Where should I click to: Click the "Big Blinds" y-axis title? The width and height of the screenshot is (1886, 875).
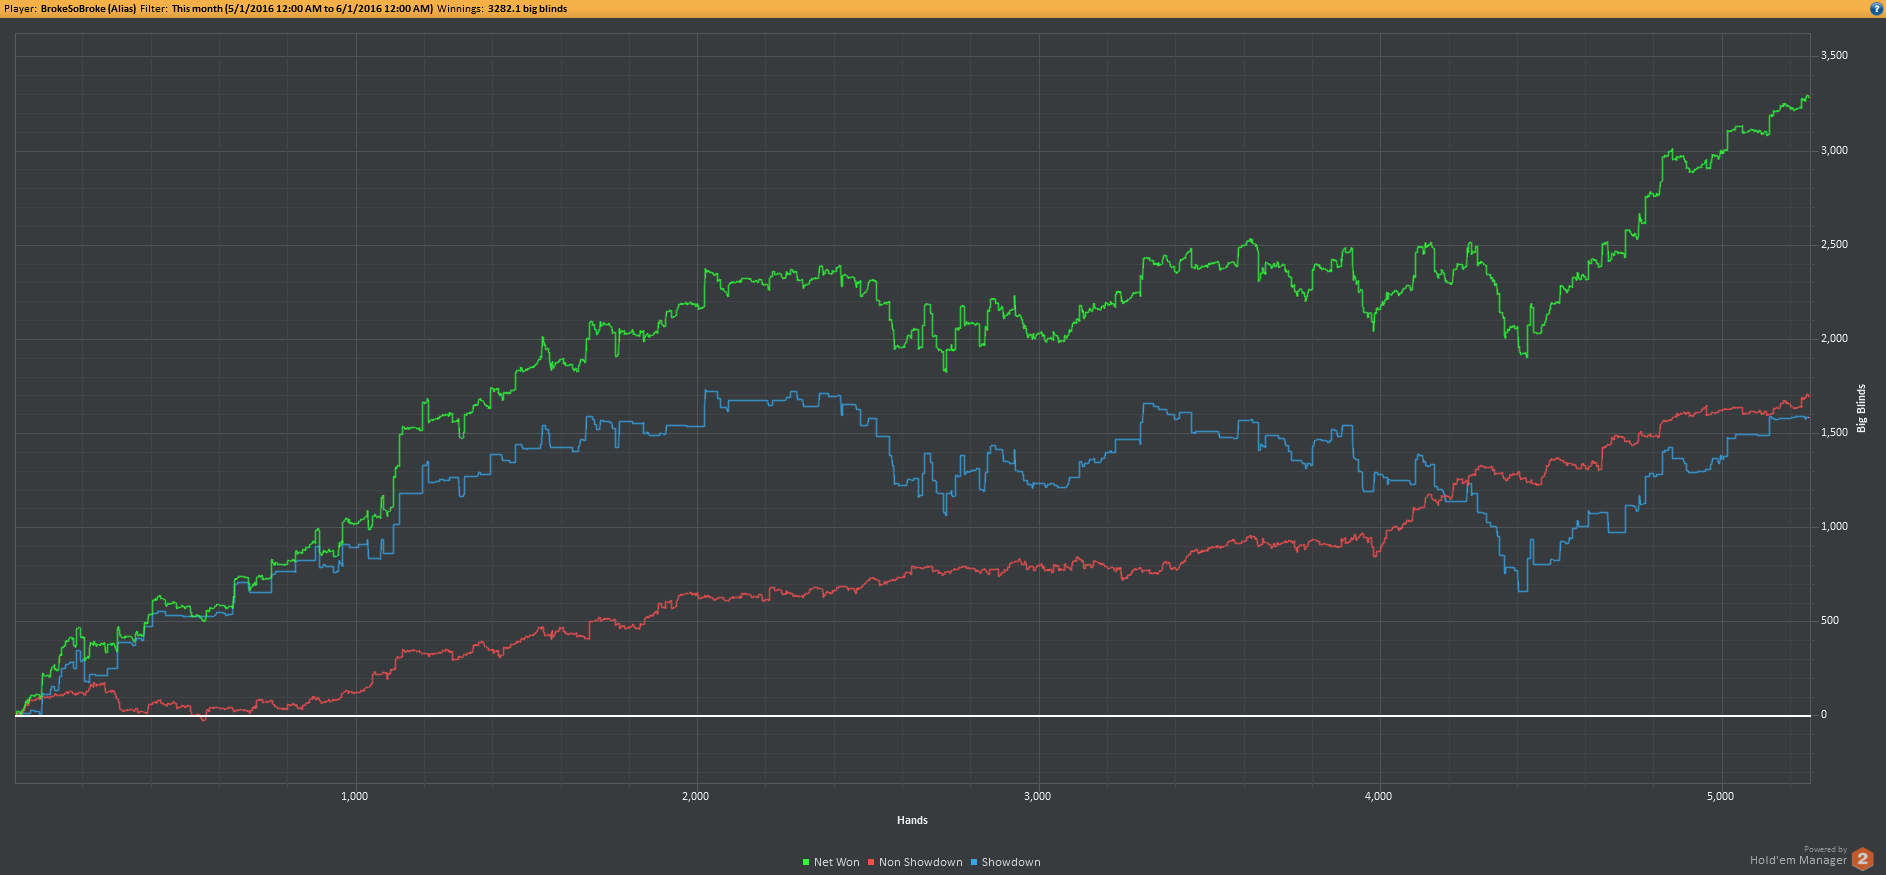1861,408
